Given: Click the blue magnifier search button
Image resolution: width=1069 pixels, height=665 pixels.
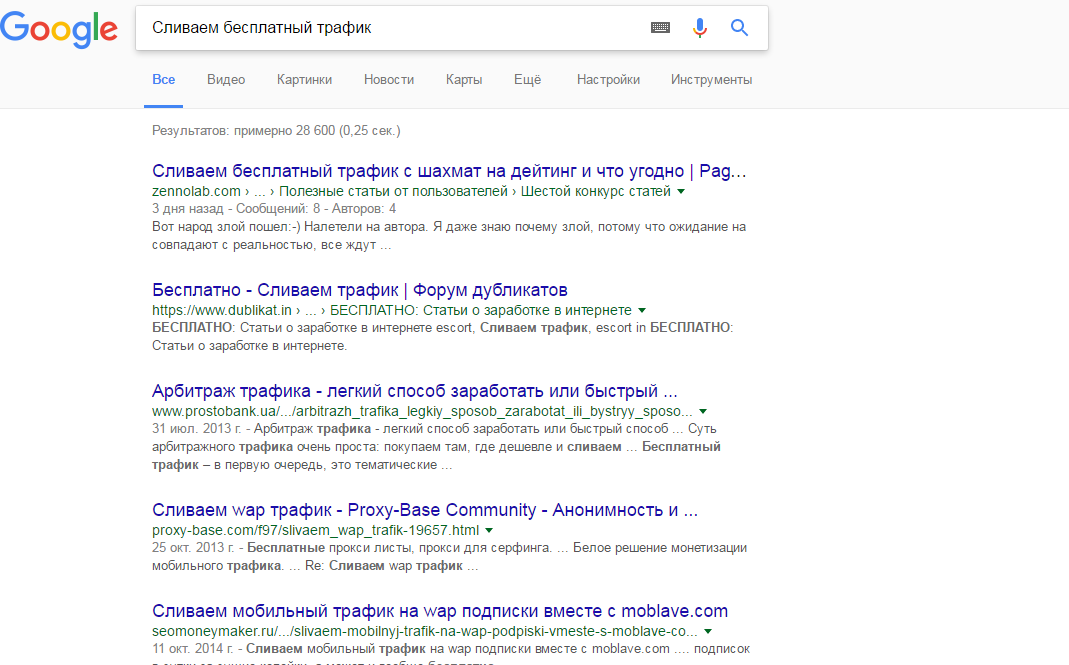Looking at the screenshot, I should pyautogui.click(x=739, y=28).
